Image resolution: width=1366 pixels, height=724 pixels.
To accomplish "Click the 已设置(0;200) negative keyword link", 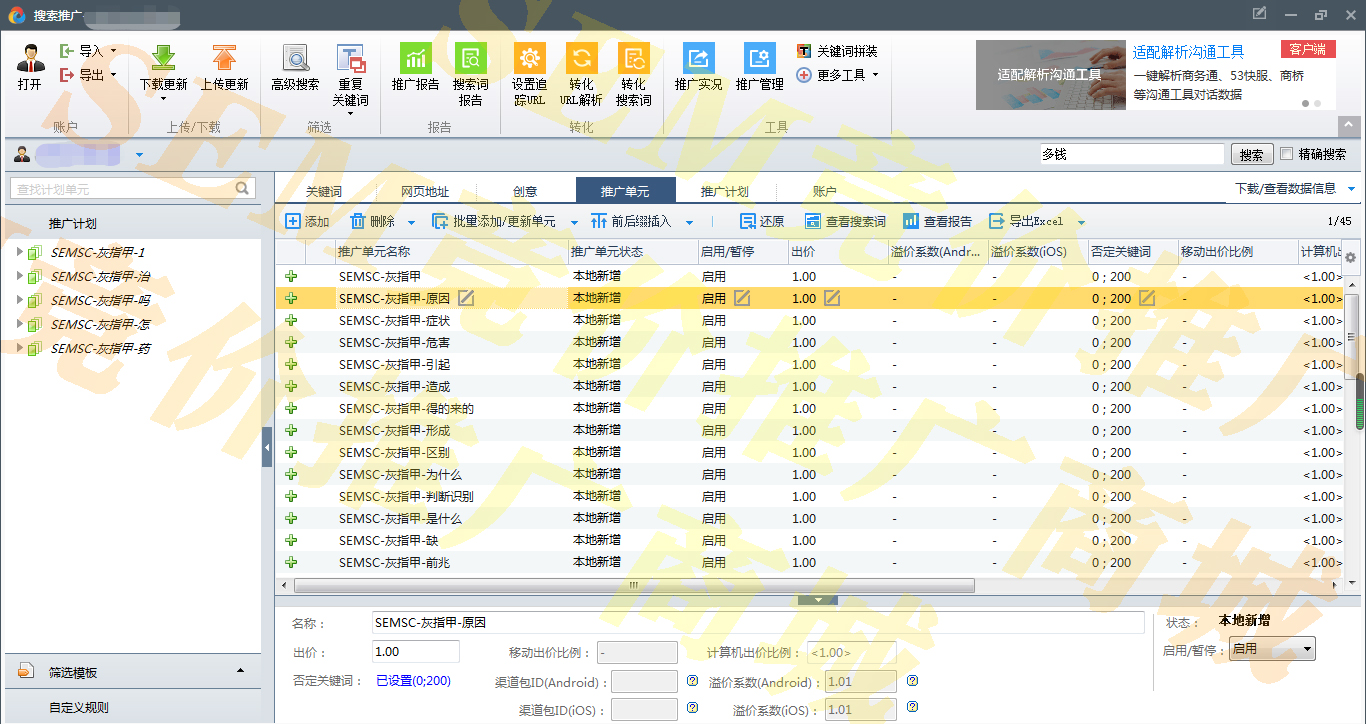I will tap(413, 681).
